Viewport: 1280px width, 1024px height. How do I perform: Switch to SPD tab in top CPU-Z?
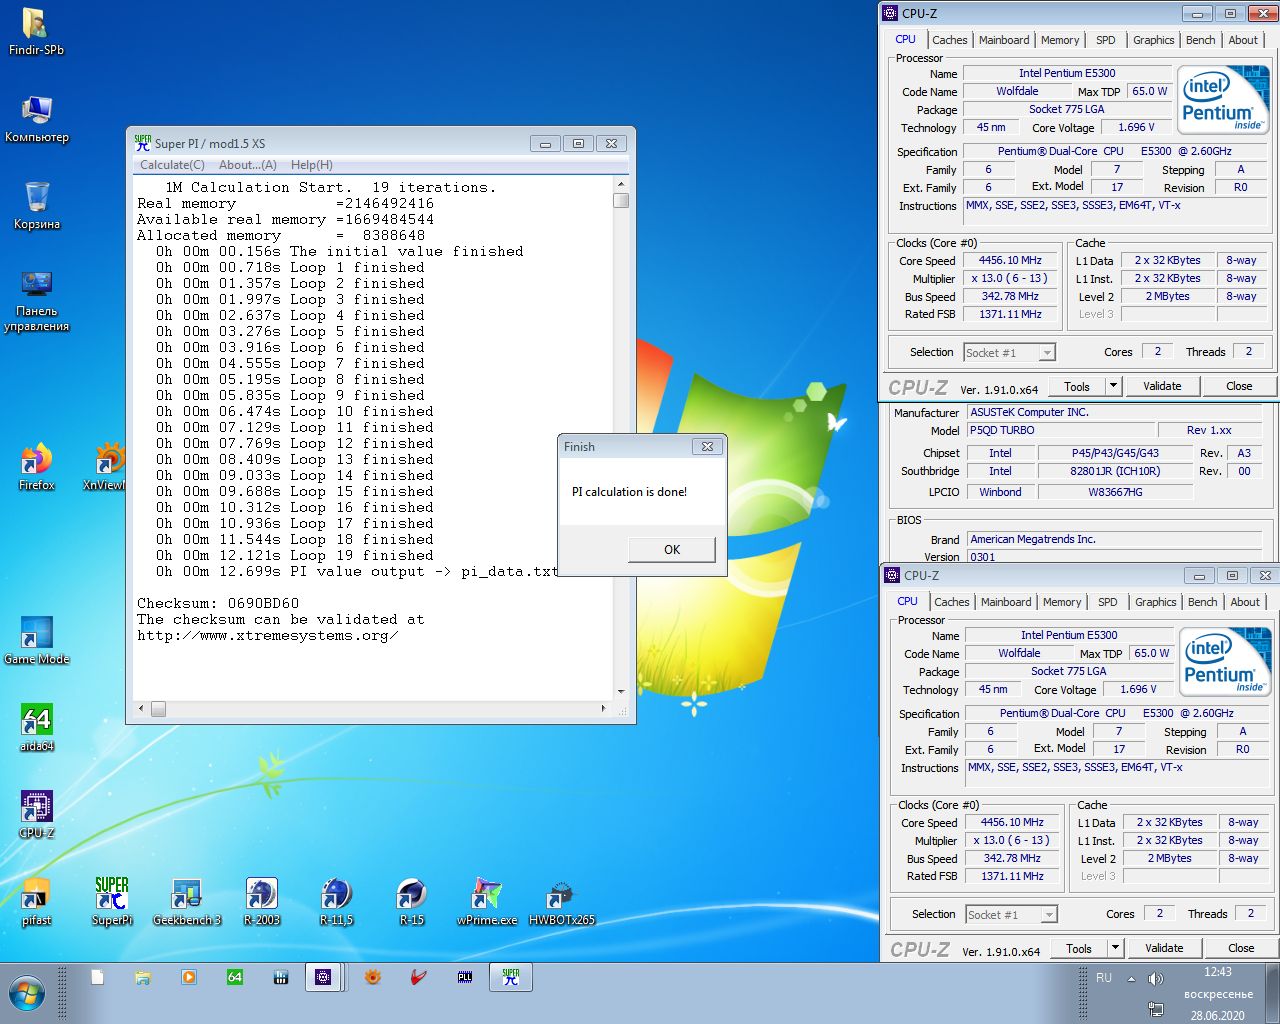coord(1105,40)
